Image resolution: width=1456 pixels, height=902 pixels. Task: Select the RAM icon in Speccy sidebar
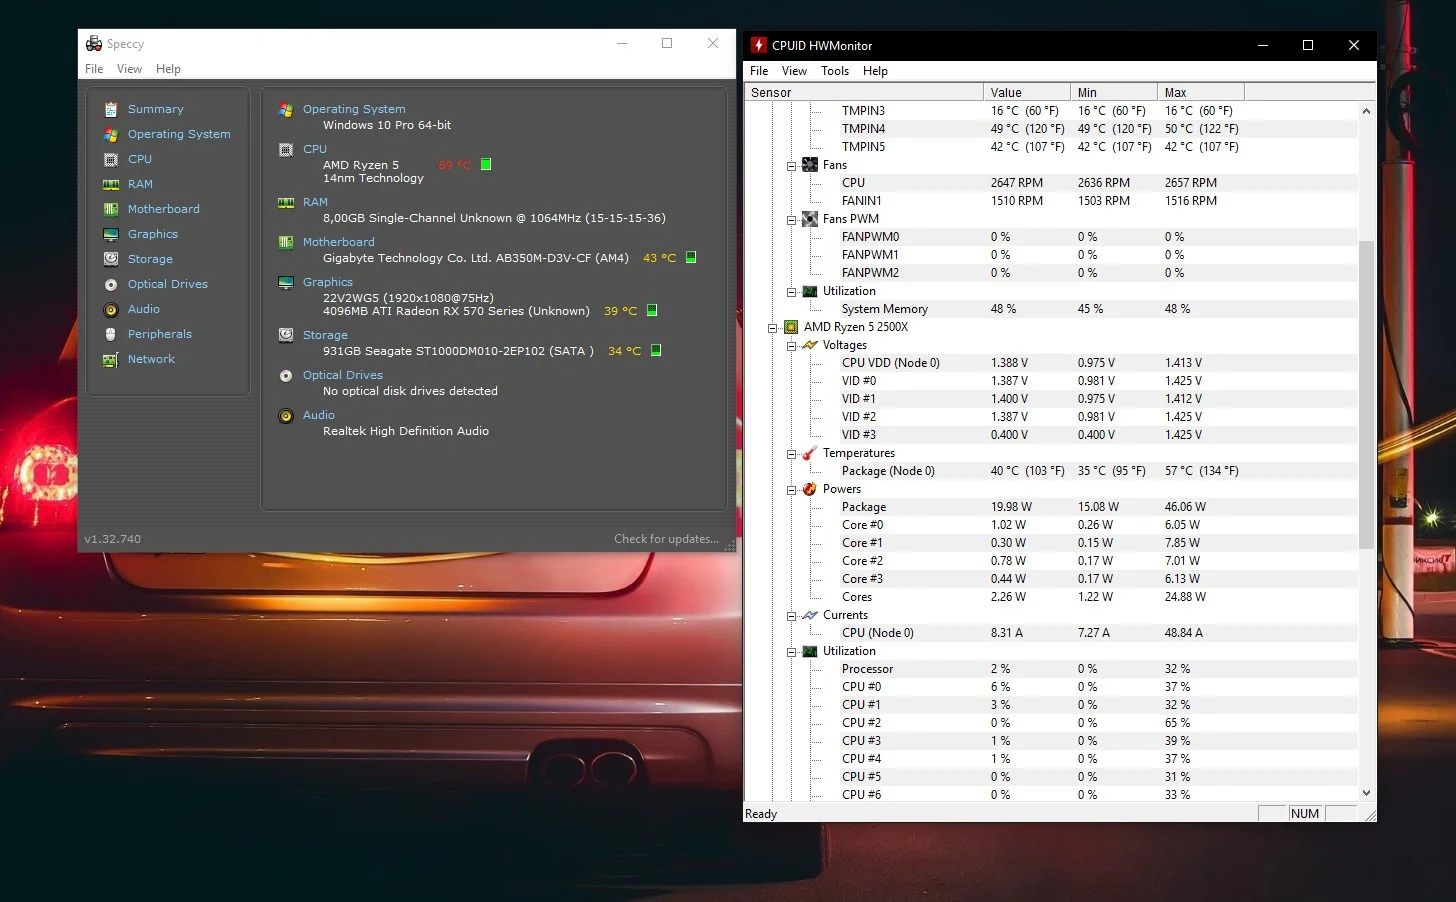[x=111, y=184]
